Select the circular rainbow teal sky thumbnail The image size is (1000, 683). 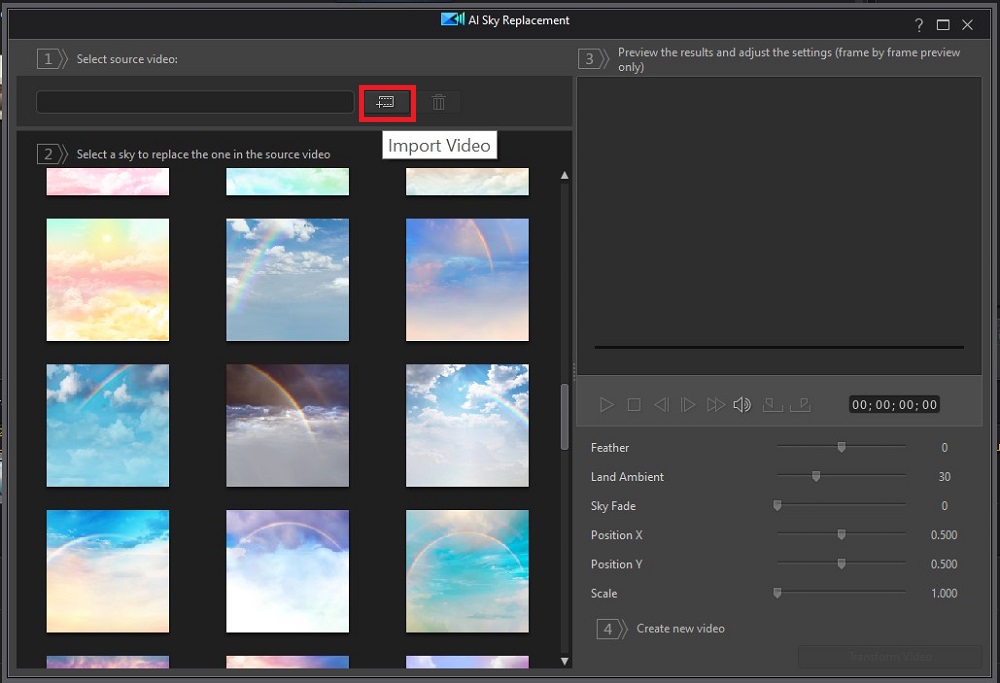tap(467, 571)
